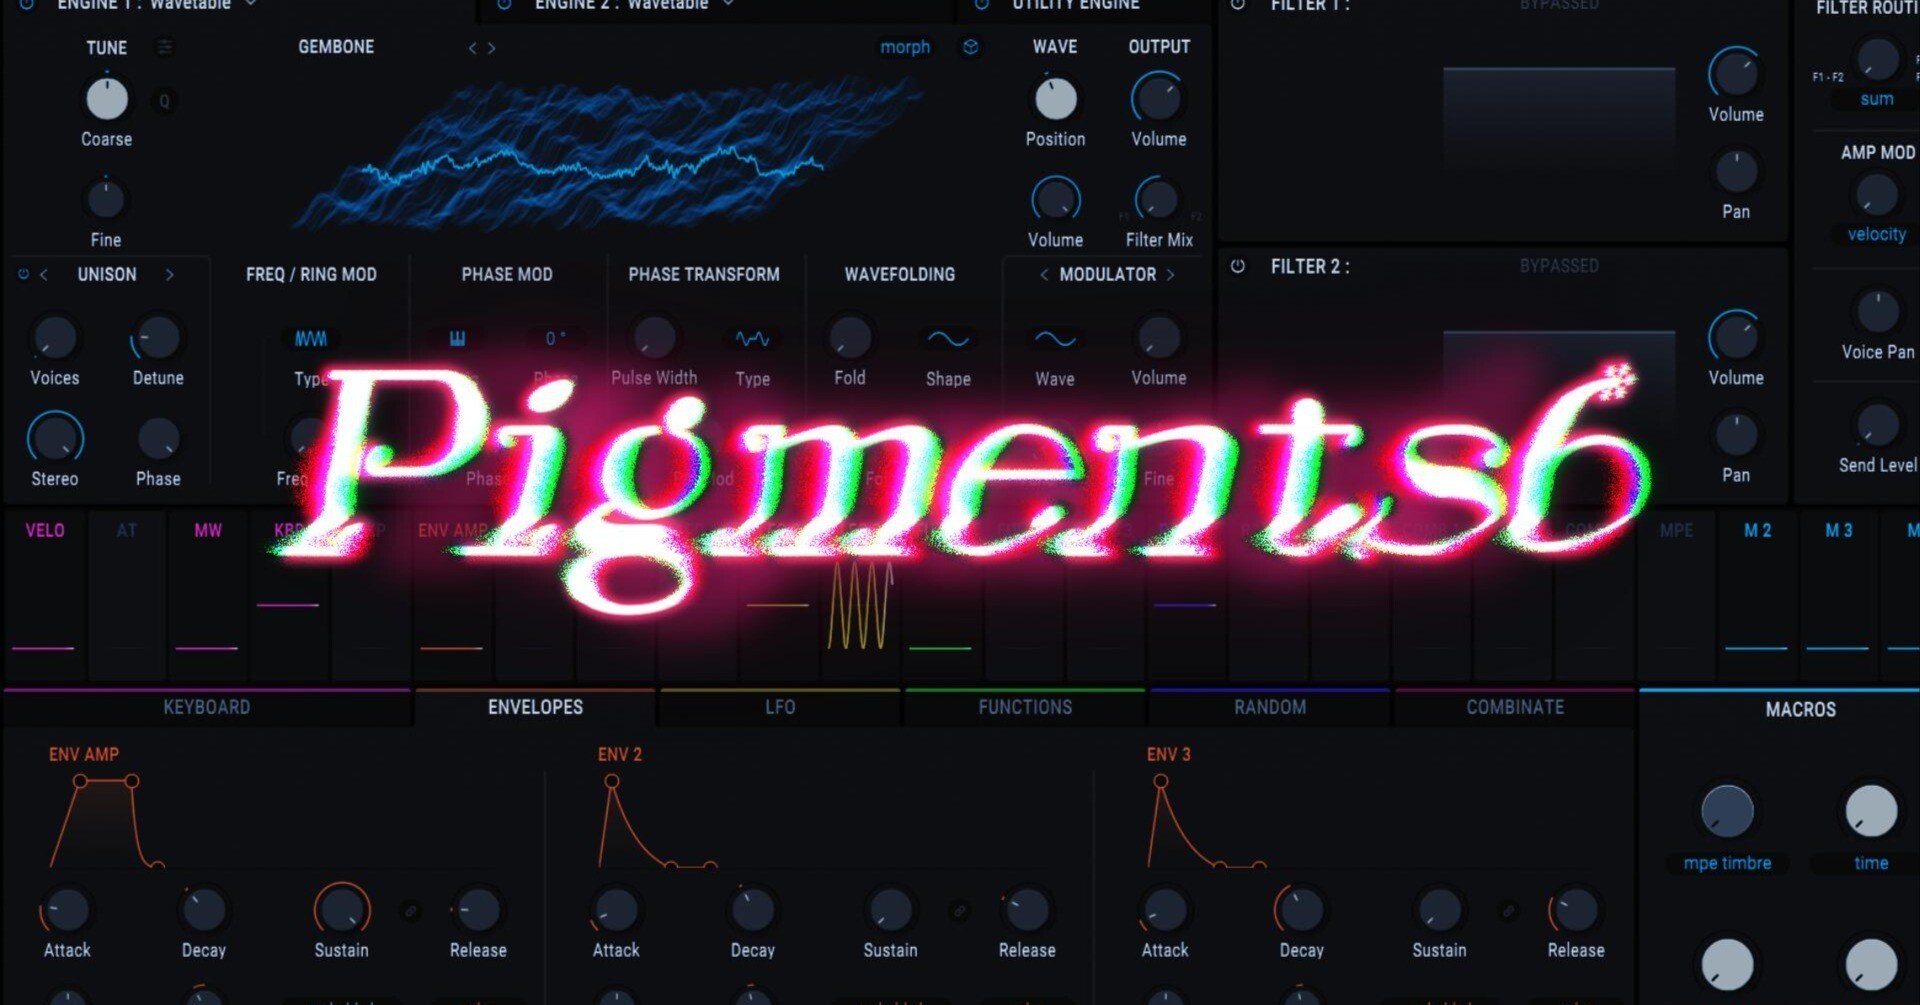
Task: Select the Phase Mod waveform icon
Action: tap(456, 338)
